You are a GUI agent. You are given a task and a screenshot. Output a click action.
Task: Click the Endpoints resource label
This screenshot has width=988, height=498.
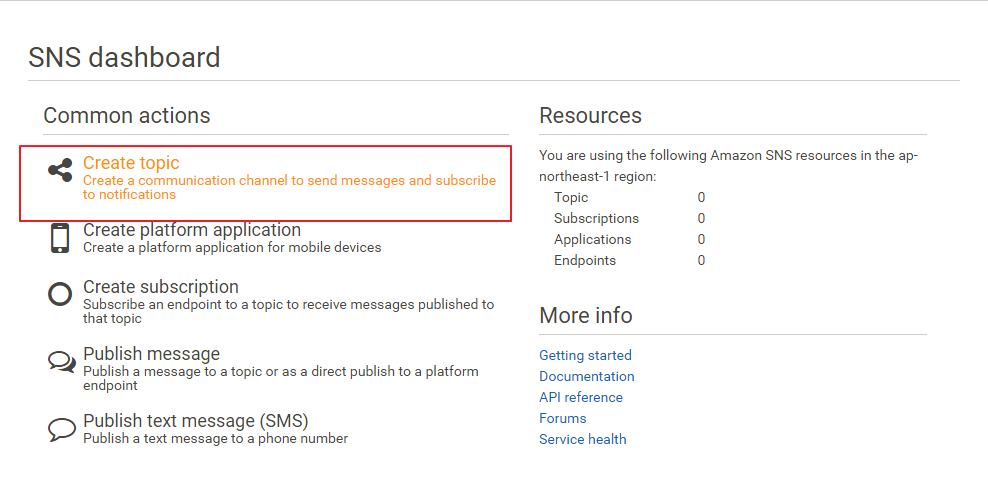pyautogui.click(x=584, y=260)
